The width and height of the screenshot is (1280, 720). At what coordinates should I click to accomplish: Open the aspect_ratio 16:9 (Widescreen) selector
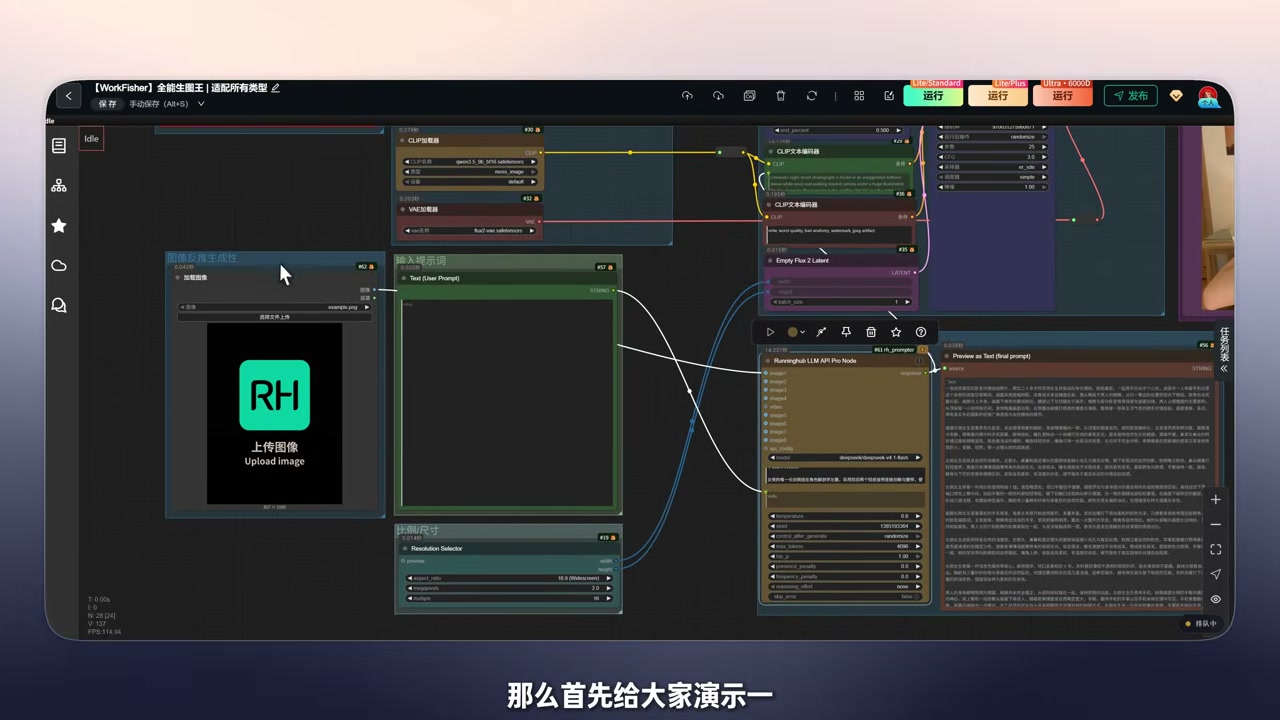point(509,578)
